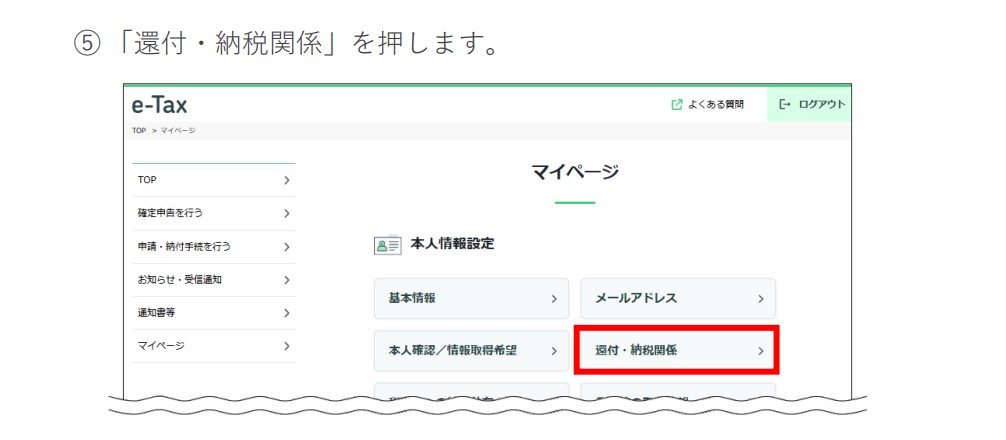Click the logout arrow icon
1006x440 pixels.
point(785,104)
